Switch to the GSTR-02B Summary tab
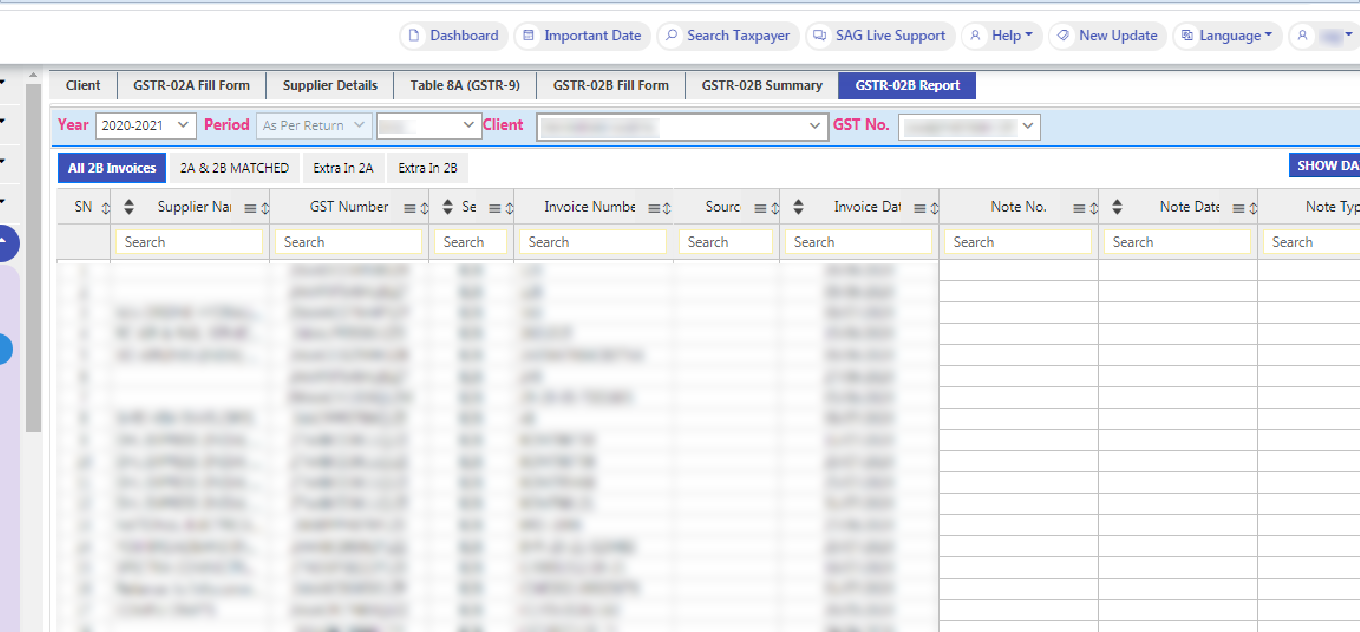 point(761,86)
